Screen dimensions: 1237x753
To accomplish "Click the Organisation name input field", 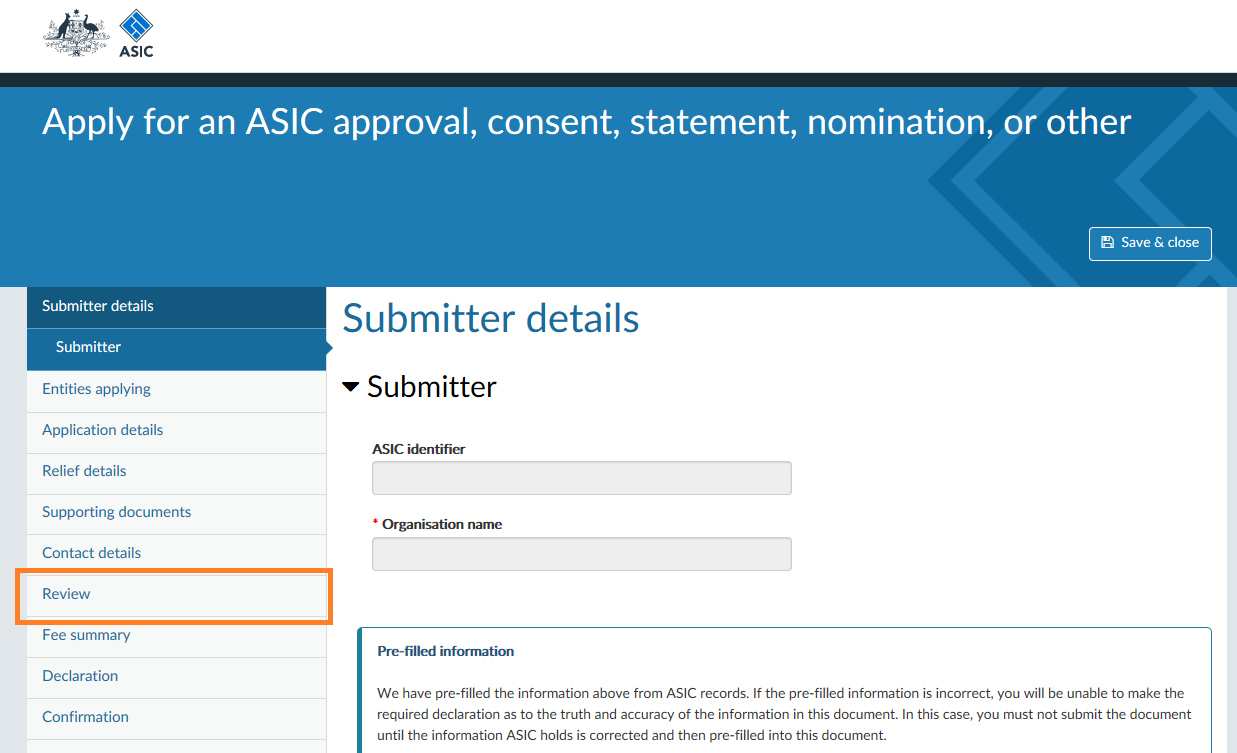I will [x=581, y=554].
